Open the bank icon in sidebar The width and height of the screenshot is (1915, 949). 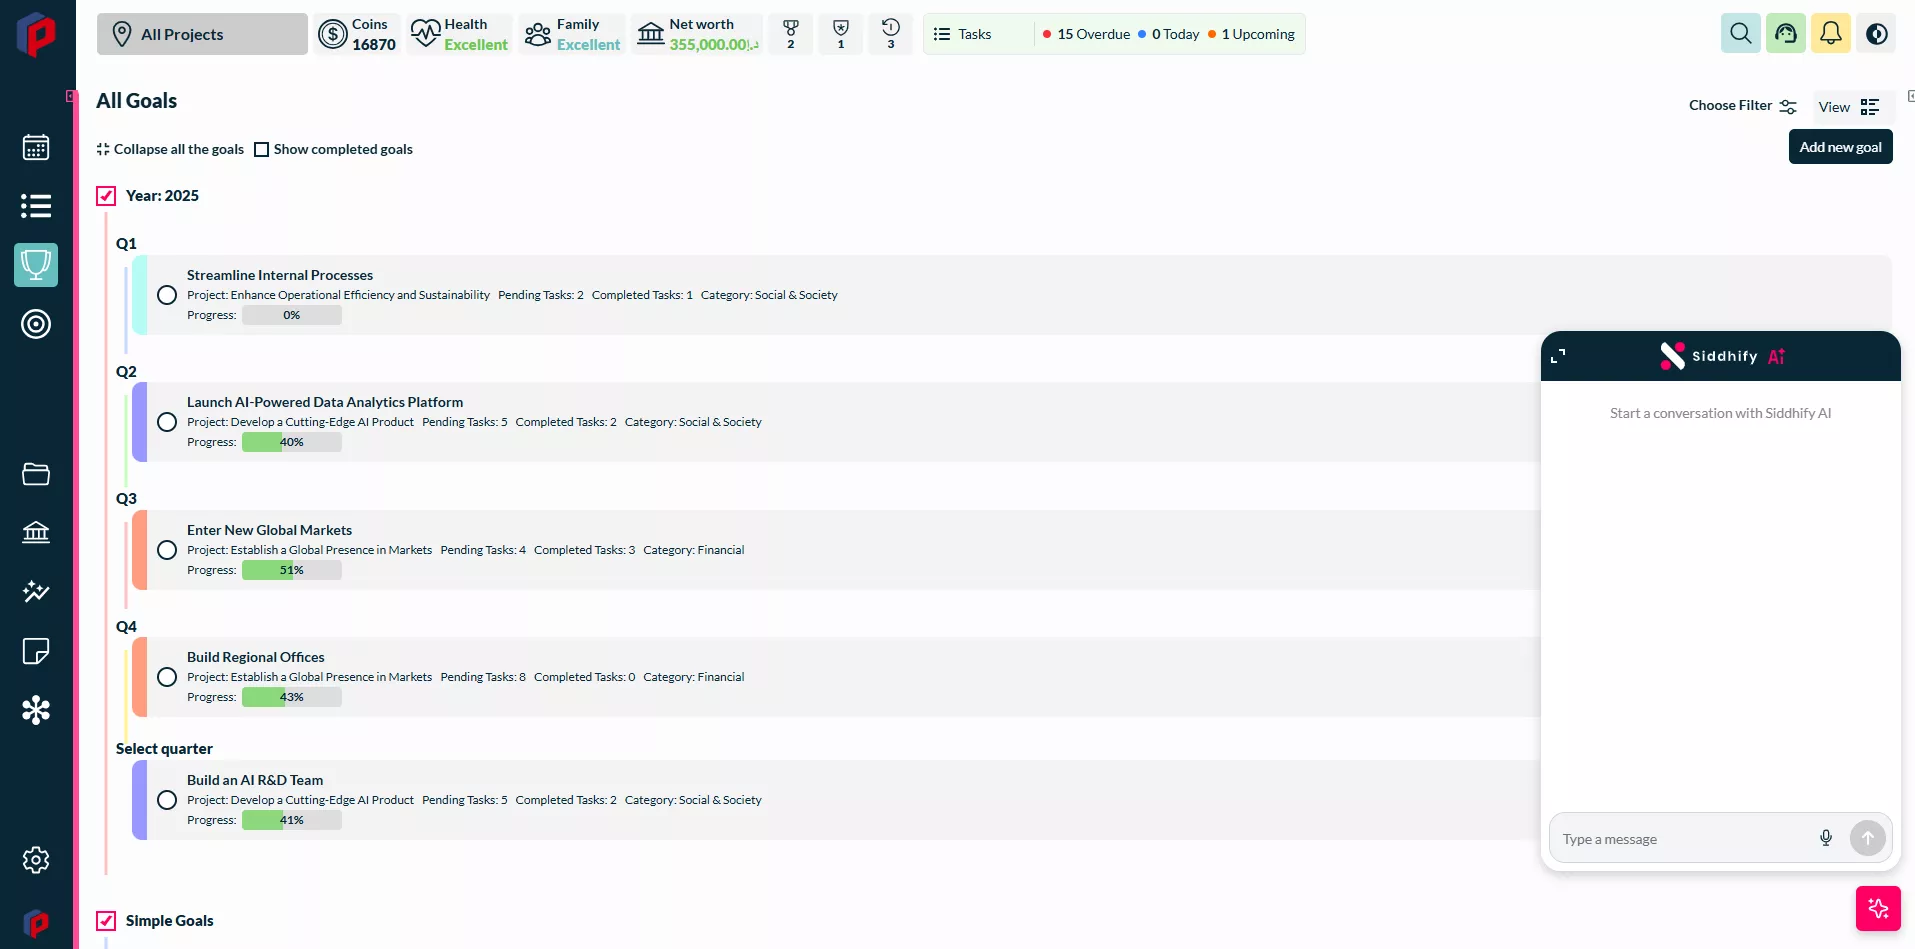pyautogui.click(x=36, y=532)
